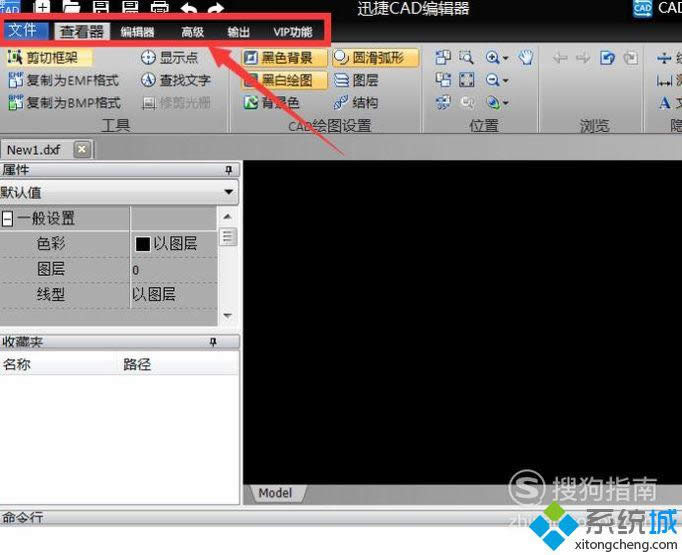Toggle 黑白绘图 setting
The image size is (682, 555).
click(284, 80)
